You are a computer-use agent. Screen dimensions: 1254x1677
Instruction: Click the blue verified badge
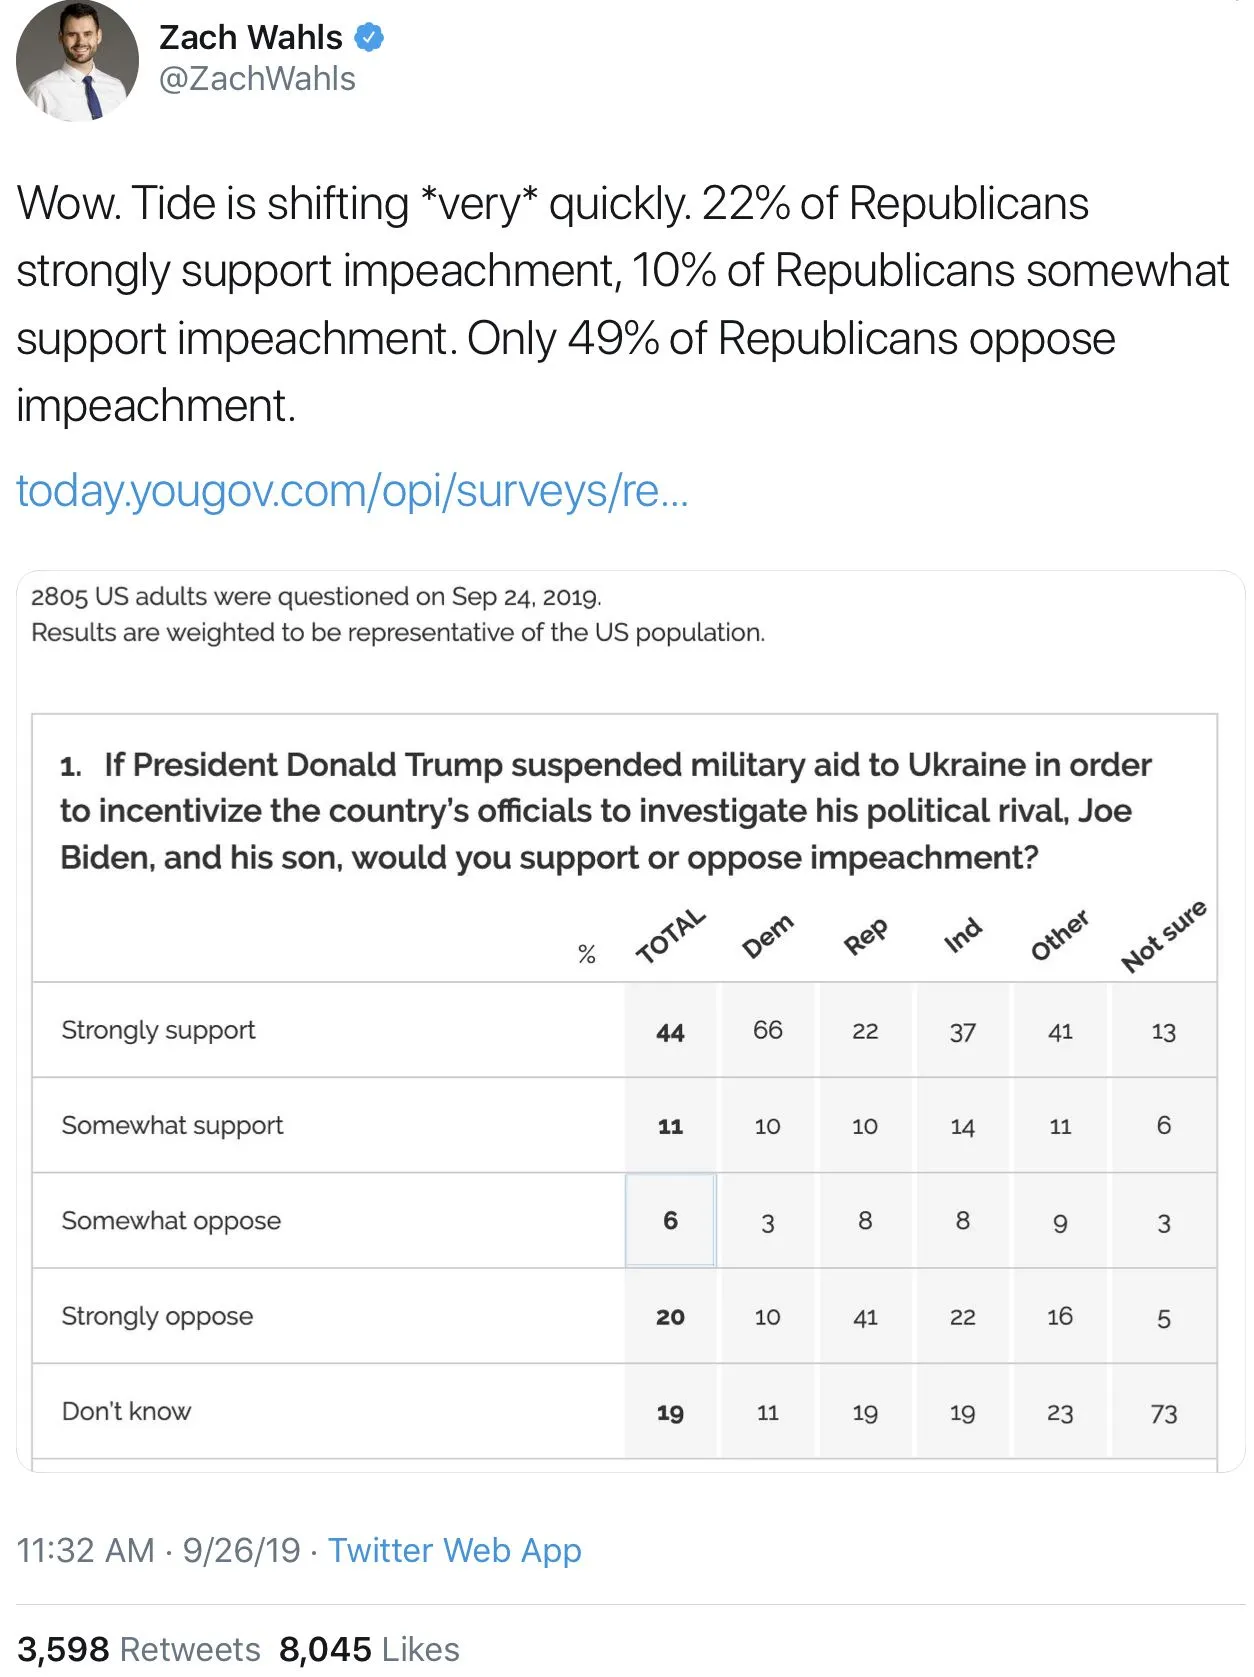(x=370, y=38)
